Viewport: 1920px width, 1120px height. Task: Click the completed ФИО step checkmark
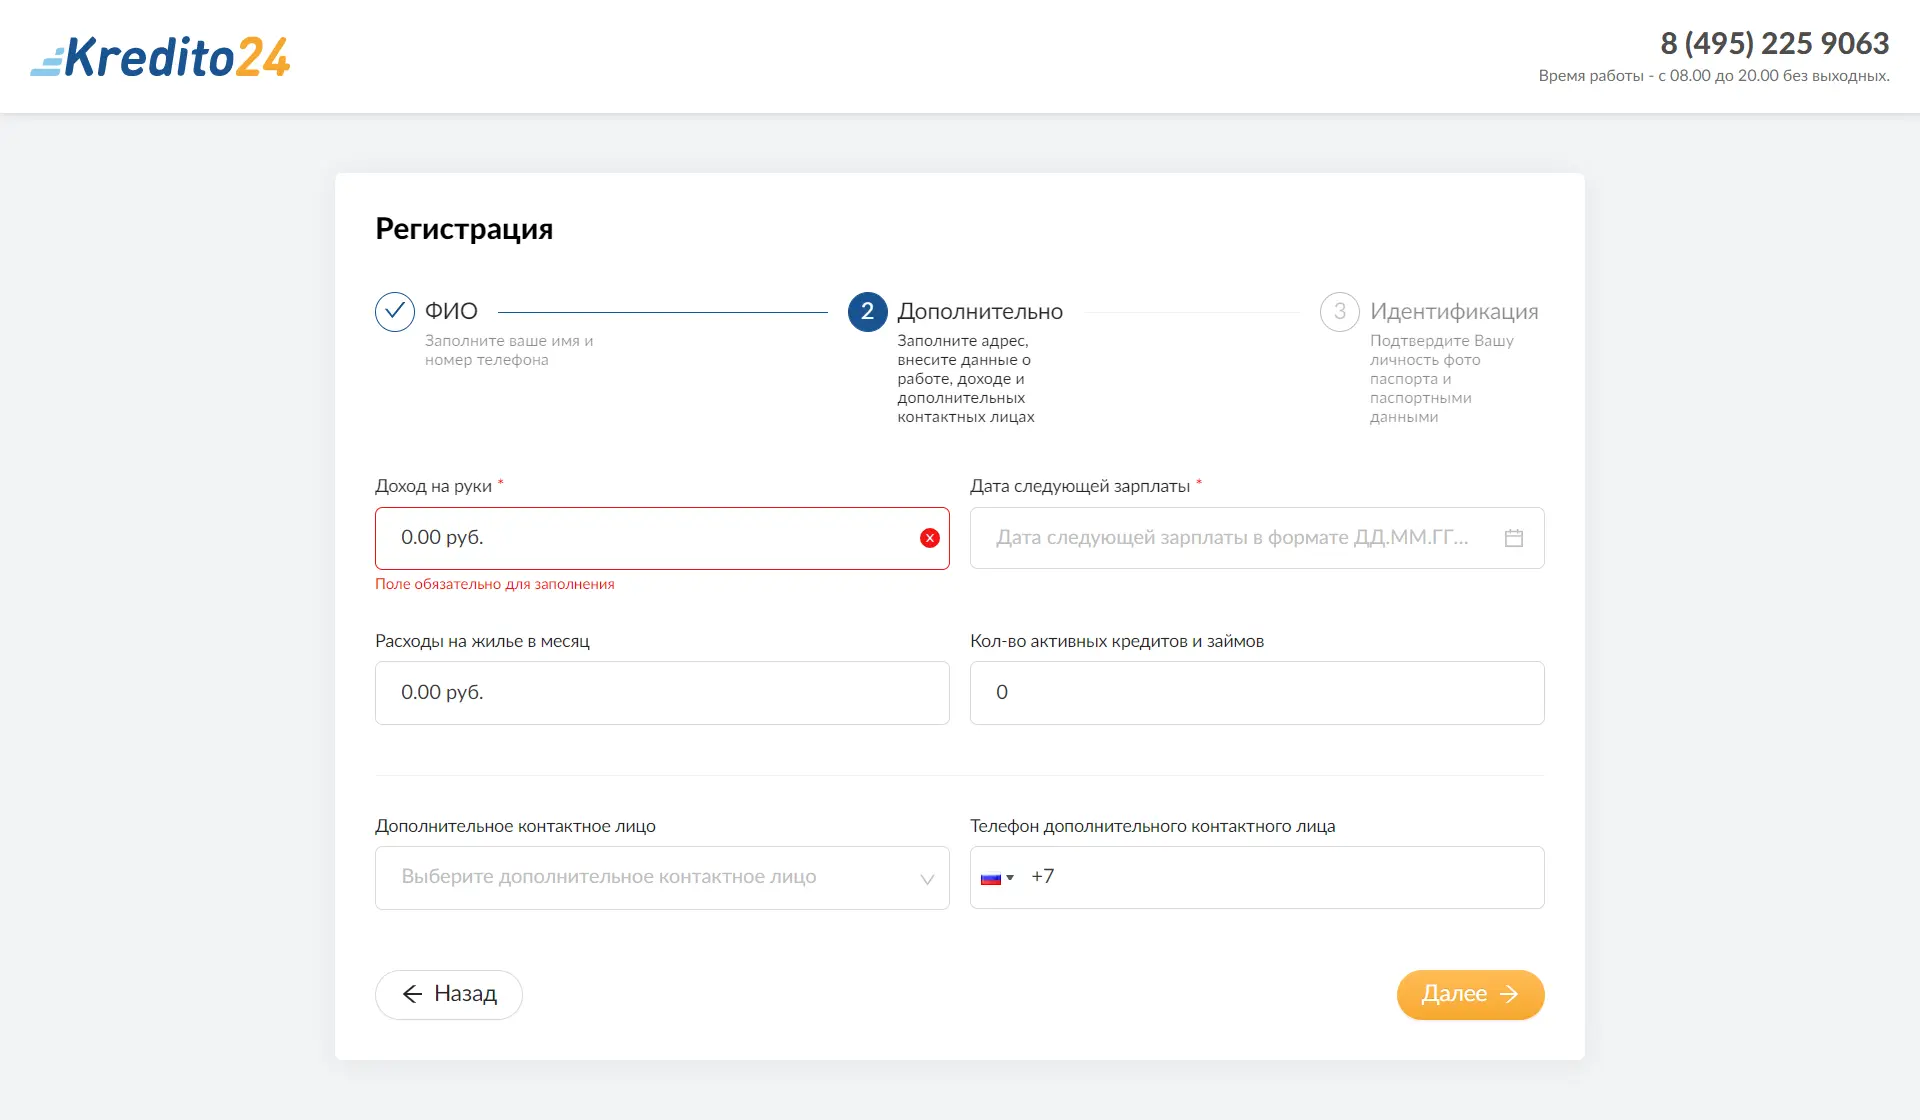pyautogui.click(x=395, y=312)
